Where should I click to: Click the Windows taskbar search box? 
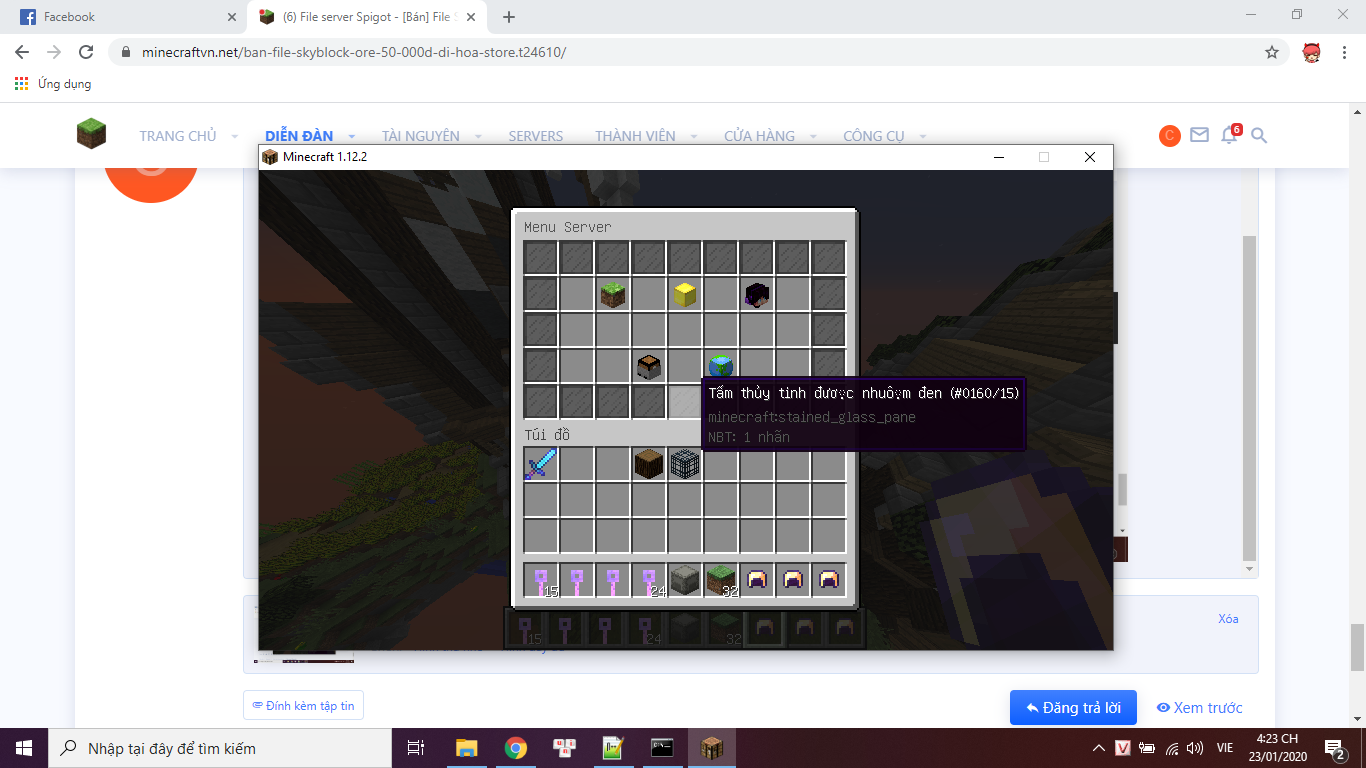[219, 748]
